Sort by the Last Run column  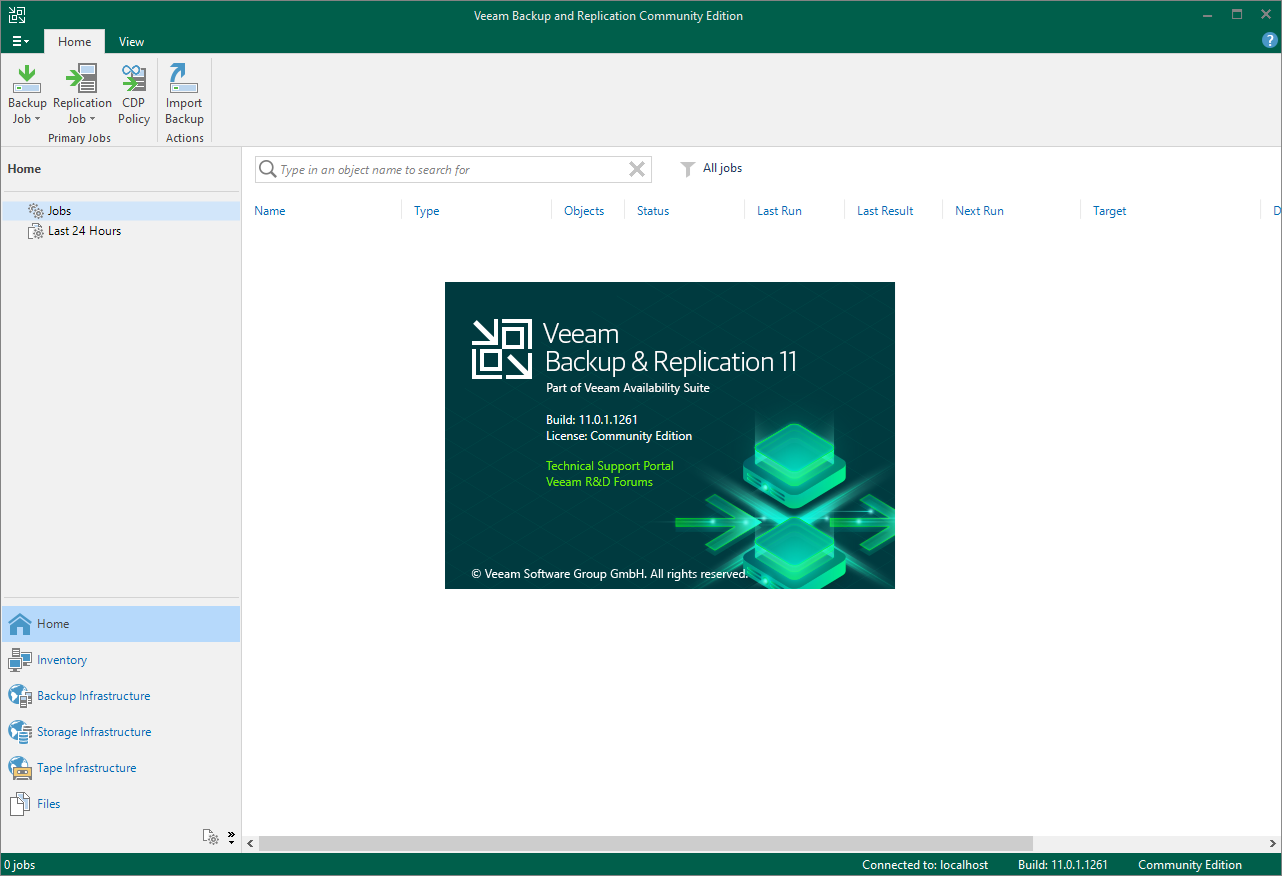pos(779,211)
